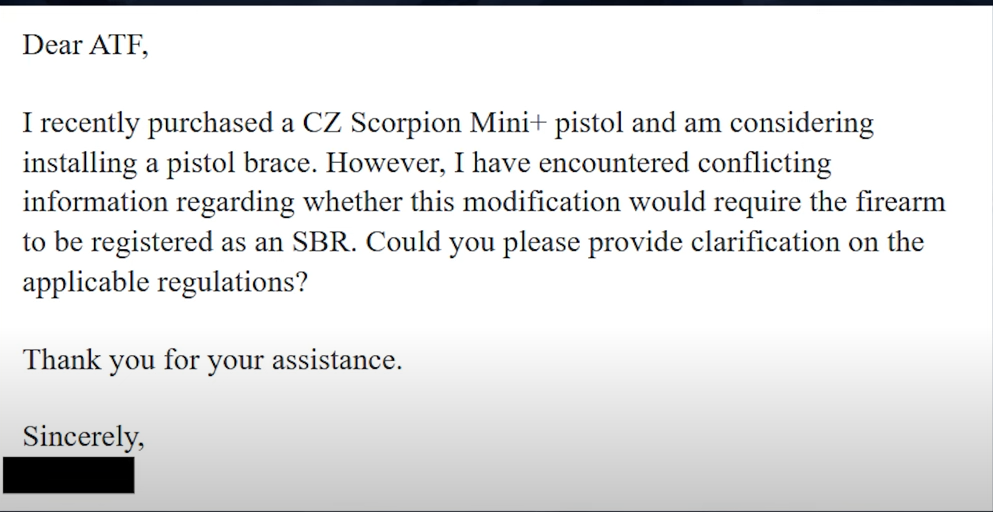This screenshot has width=993, height=512.
Task: Click the black redacted signature box
Action: (68, 475)
